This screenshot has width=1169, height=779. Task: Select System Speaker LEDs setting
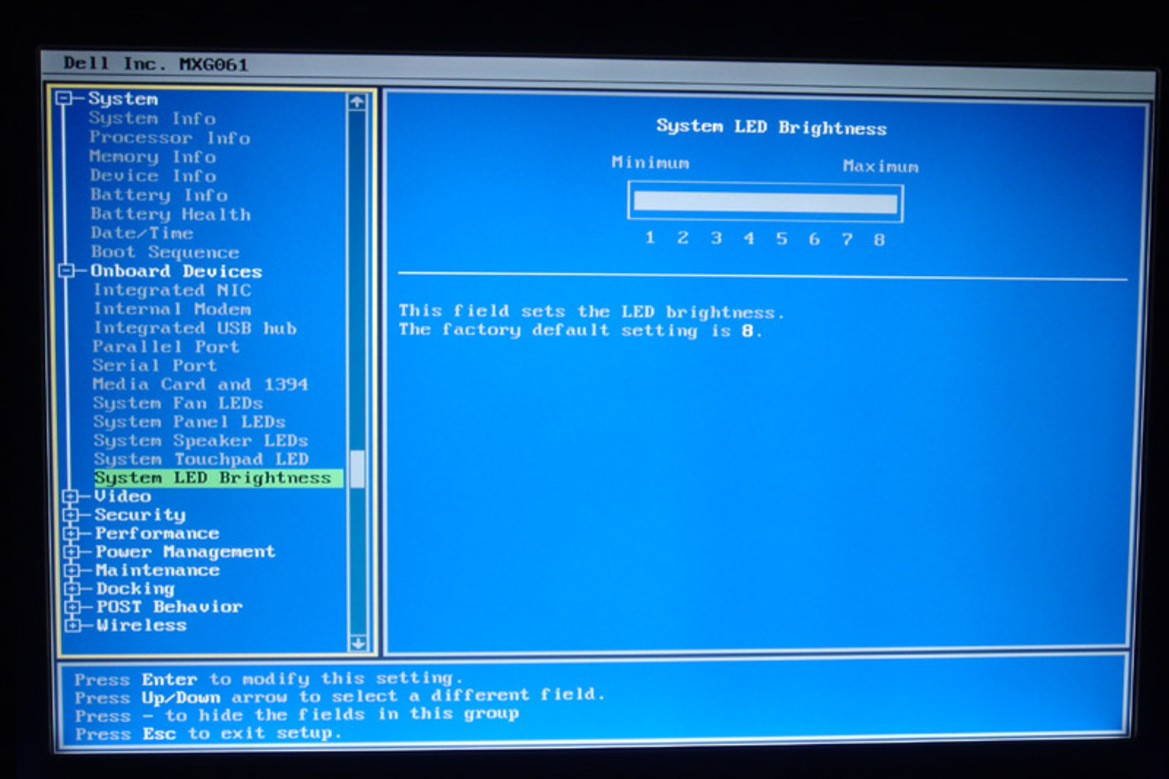click(201, 441)
